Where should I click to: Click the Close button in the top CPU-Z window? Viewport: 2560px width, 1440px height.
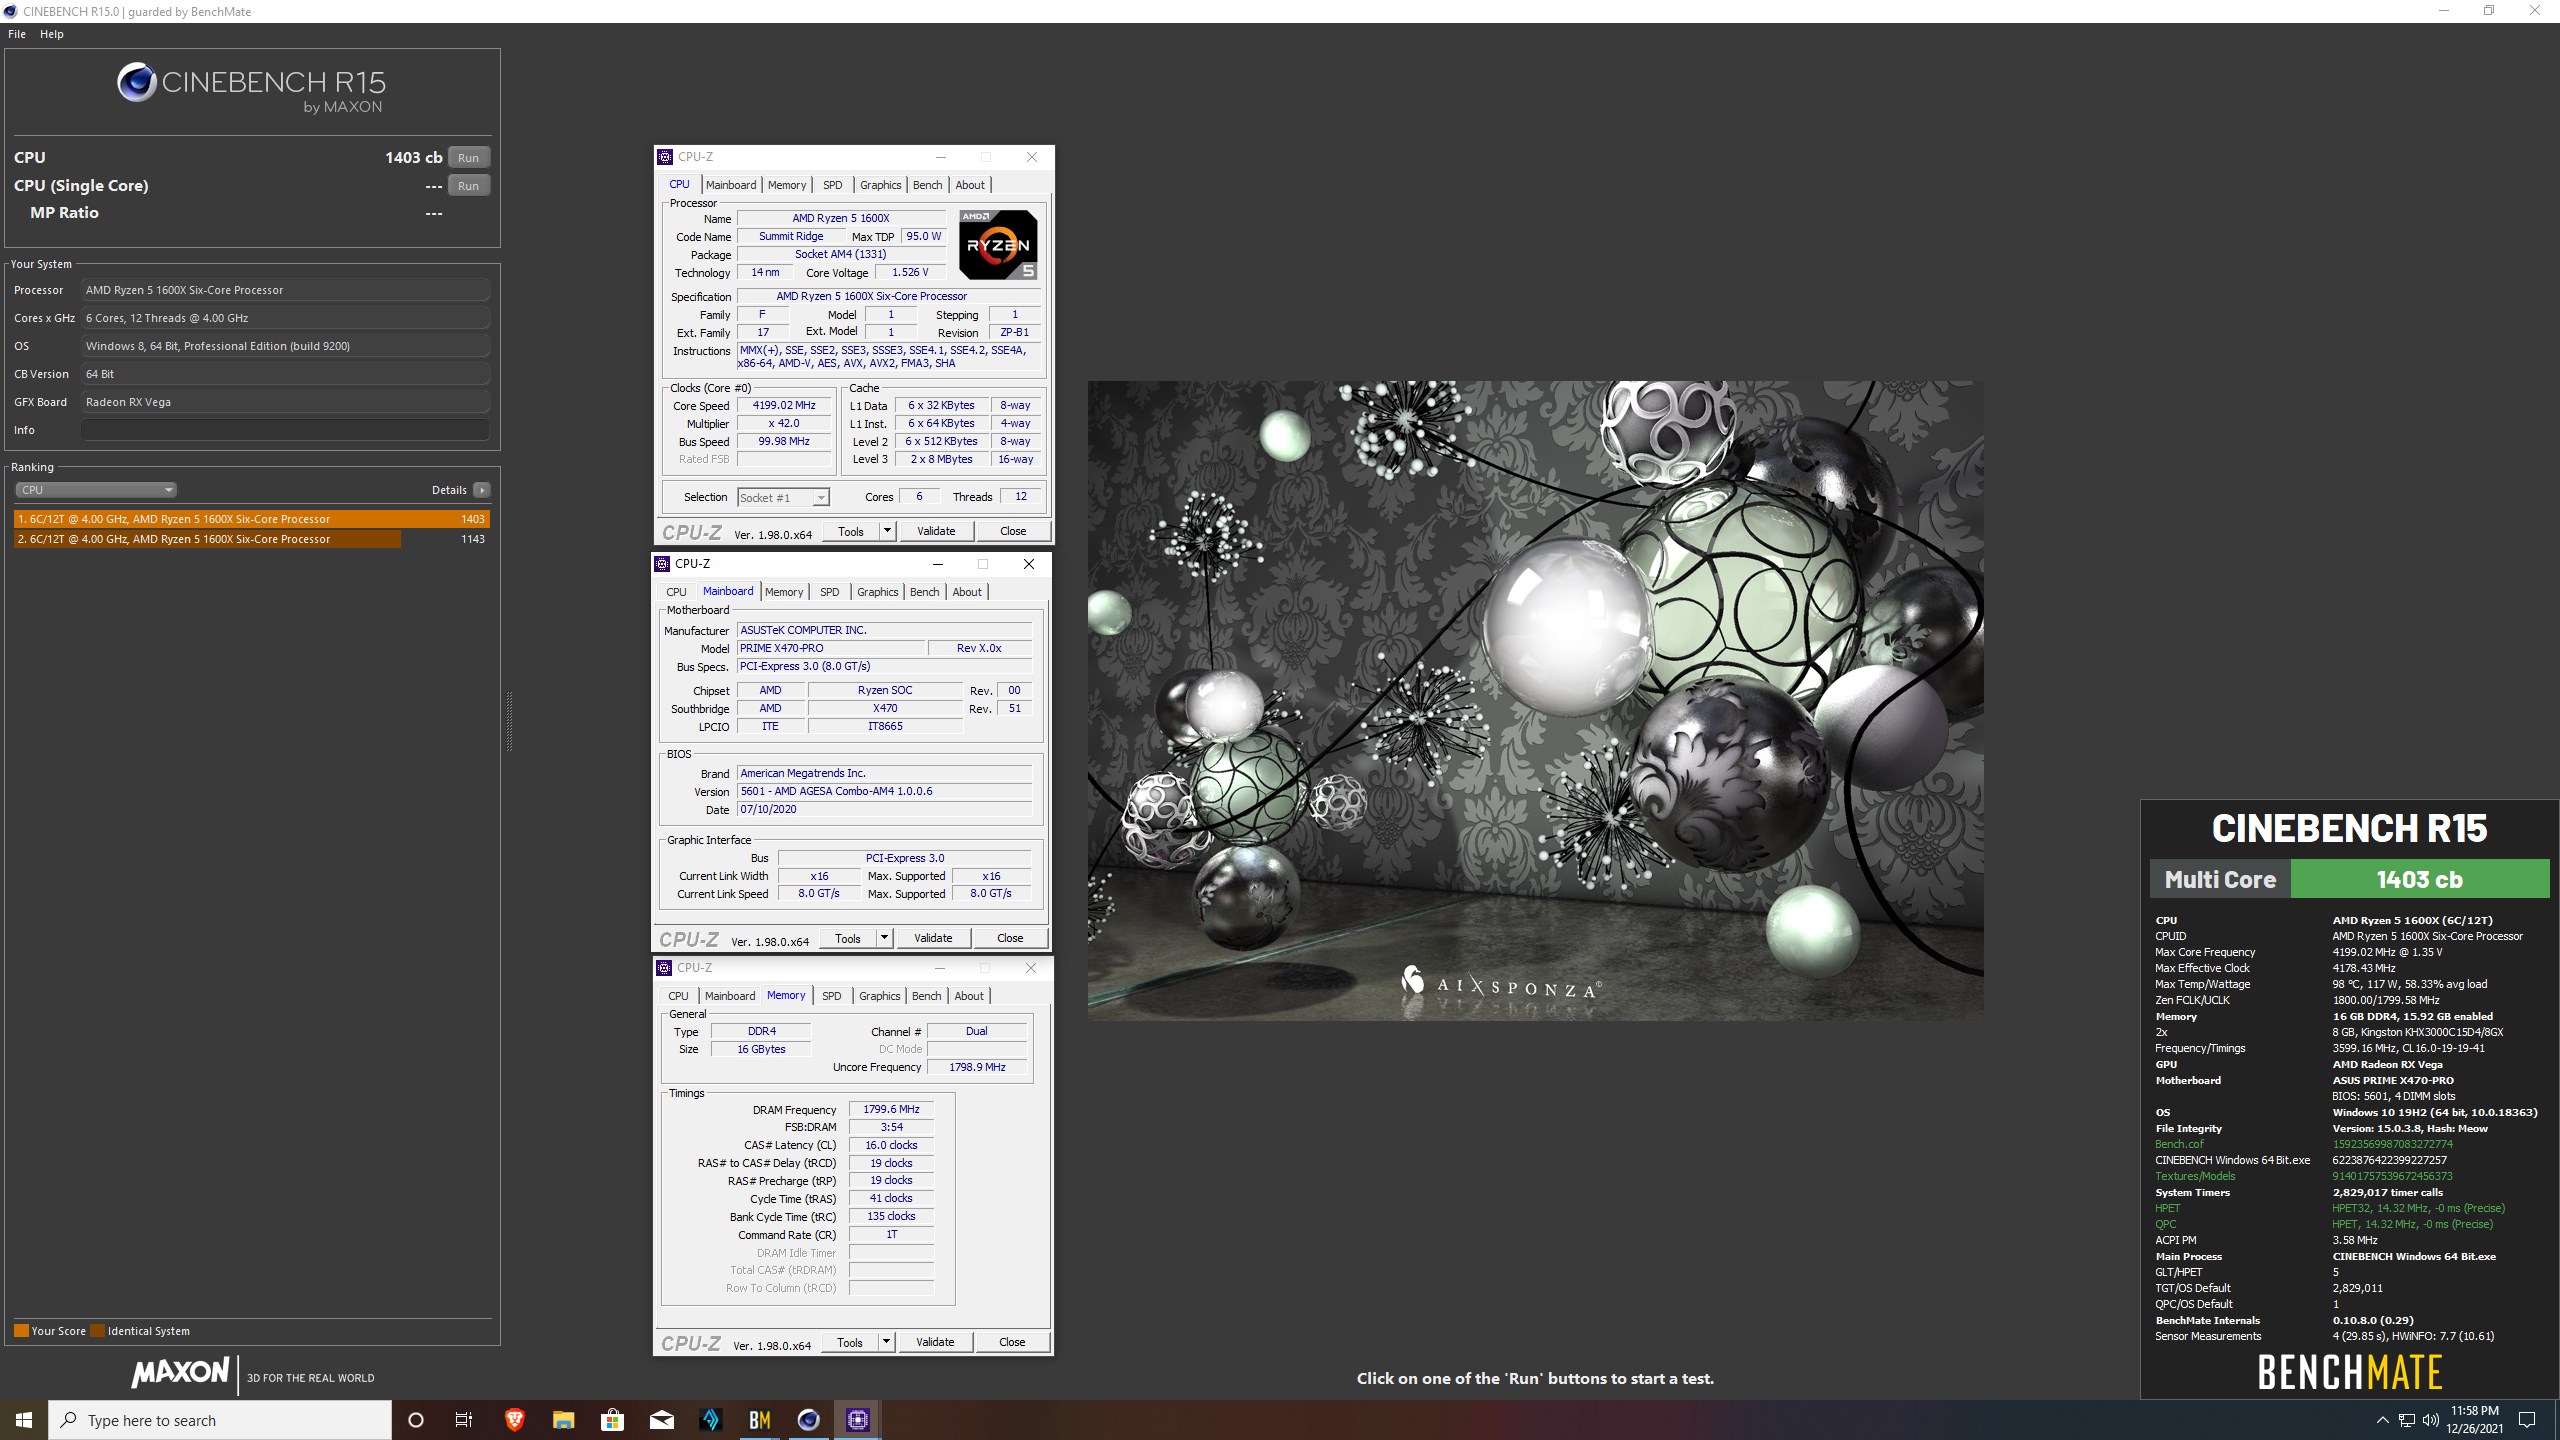(x=1013, y=532)
